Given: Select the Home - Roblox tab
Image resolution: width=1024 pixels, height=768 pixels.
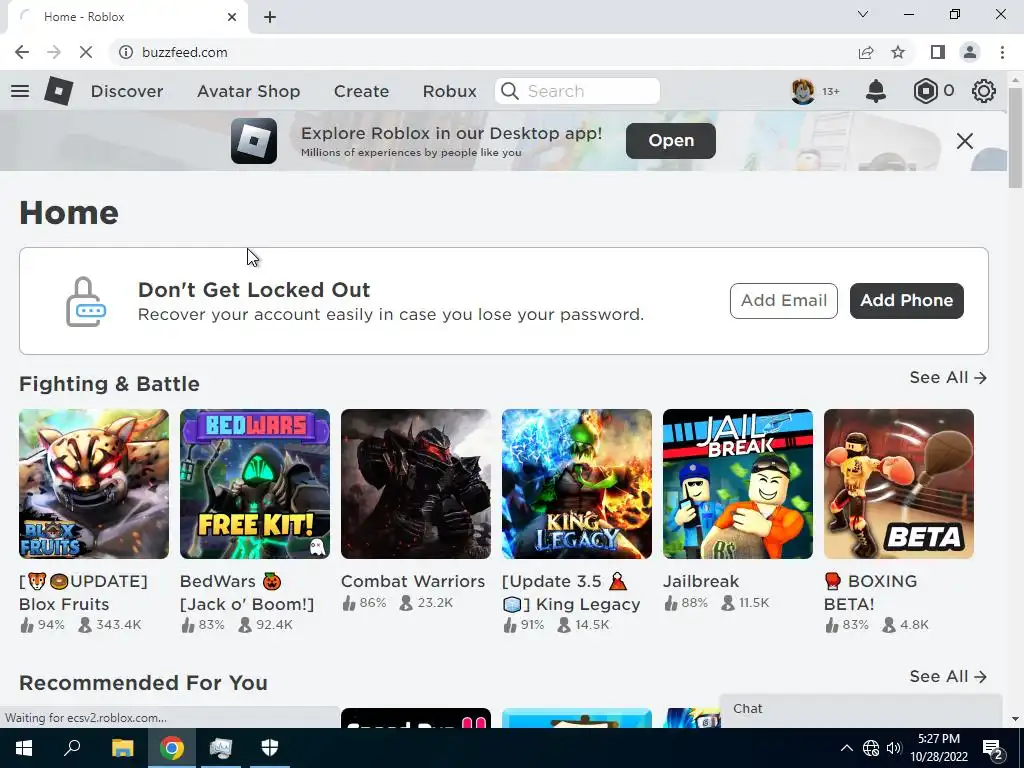Looking at the screenshot, I should (x=127, y=17).
